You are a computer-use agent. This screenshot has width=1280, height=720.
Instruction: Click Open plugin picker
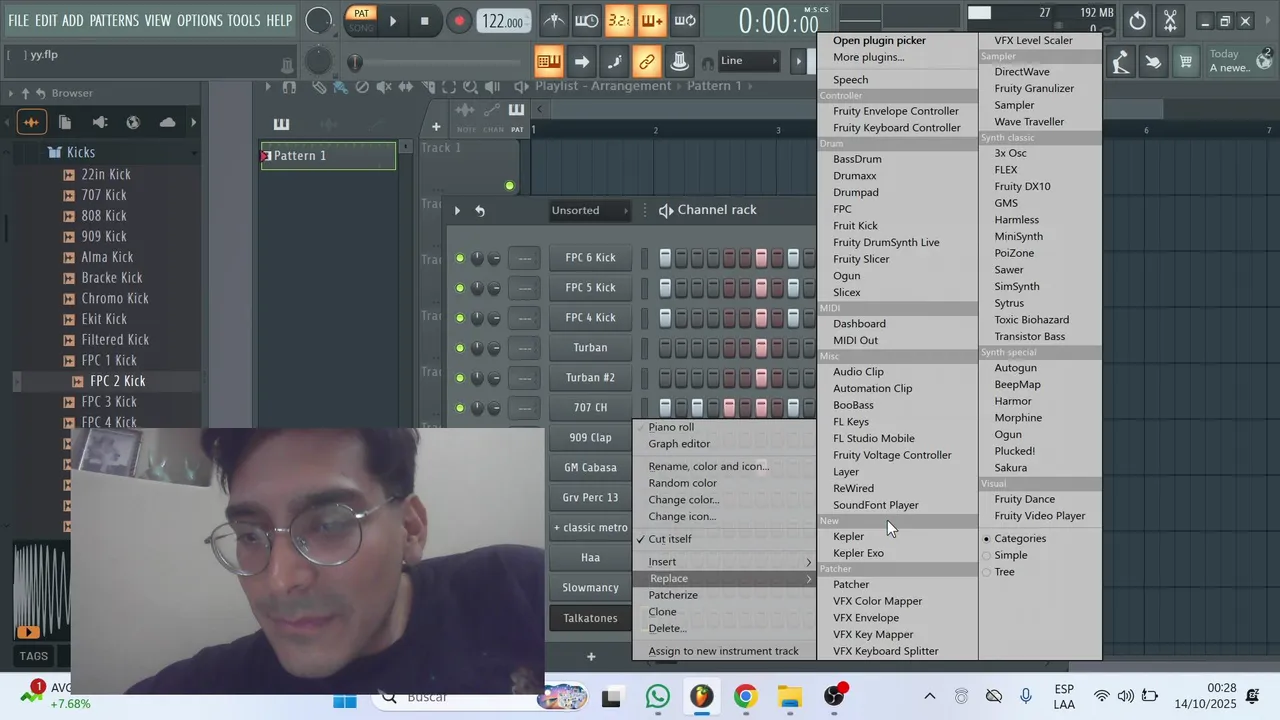pyautogui.click(x=879, y=41)
